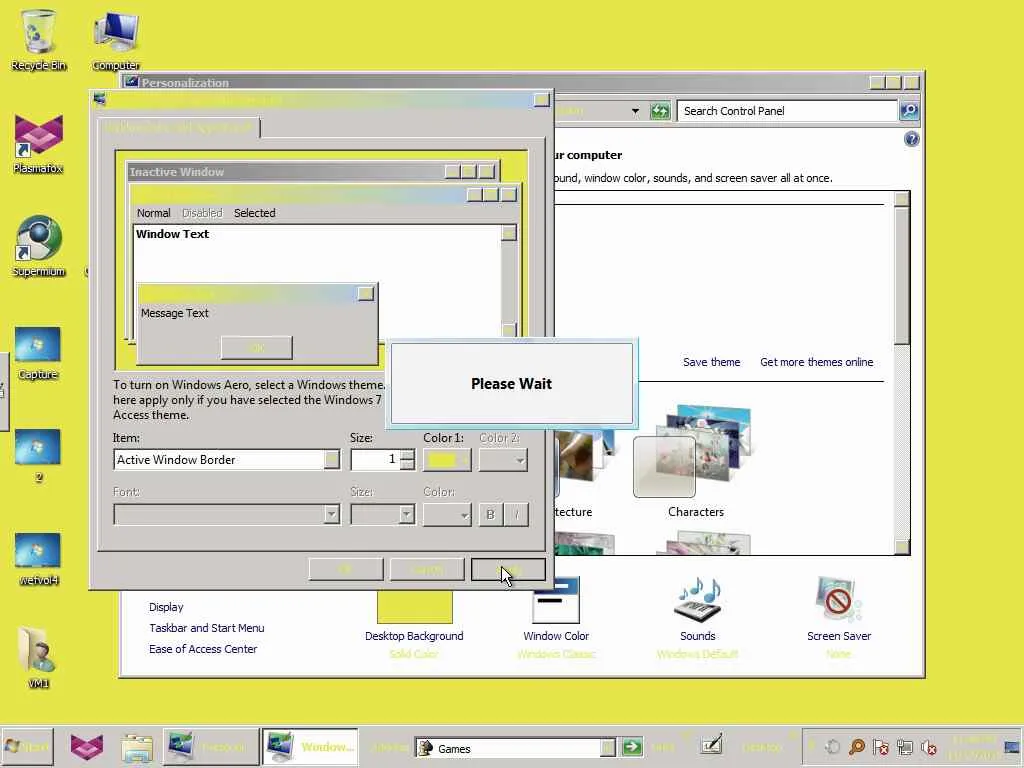This screenshot has width=1024, height=768.
Task: Click the Cancel button in color dialog
Action: pyautogui.click(x=427, y=569)
